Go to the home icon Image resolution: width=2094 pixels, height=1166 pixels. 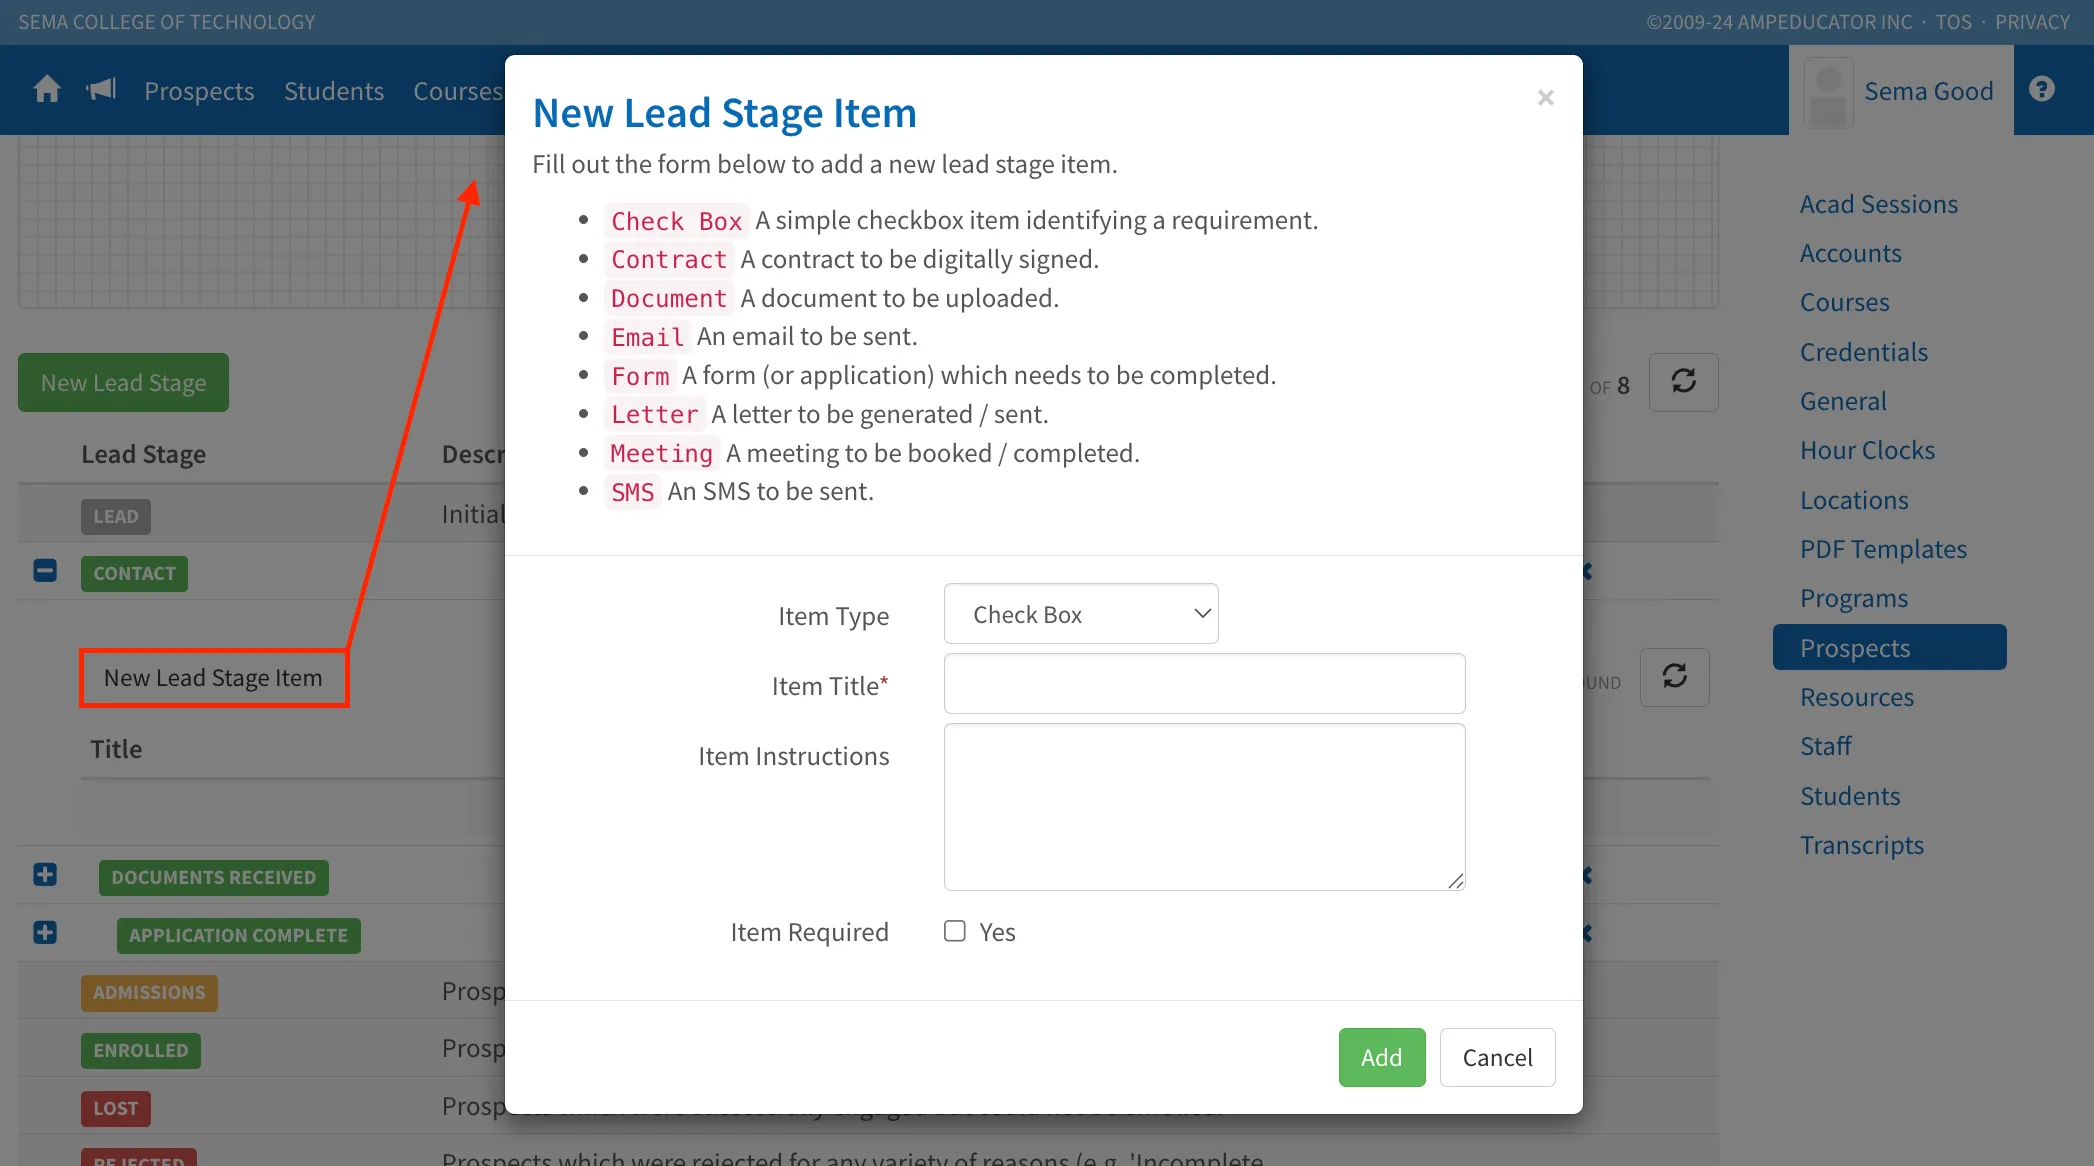pyautogui.click(x=47, y=90)
